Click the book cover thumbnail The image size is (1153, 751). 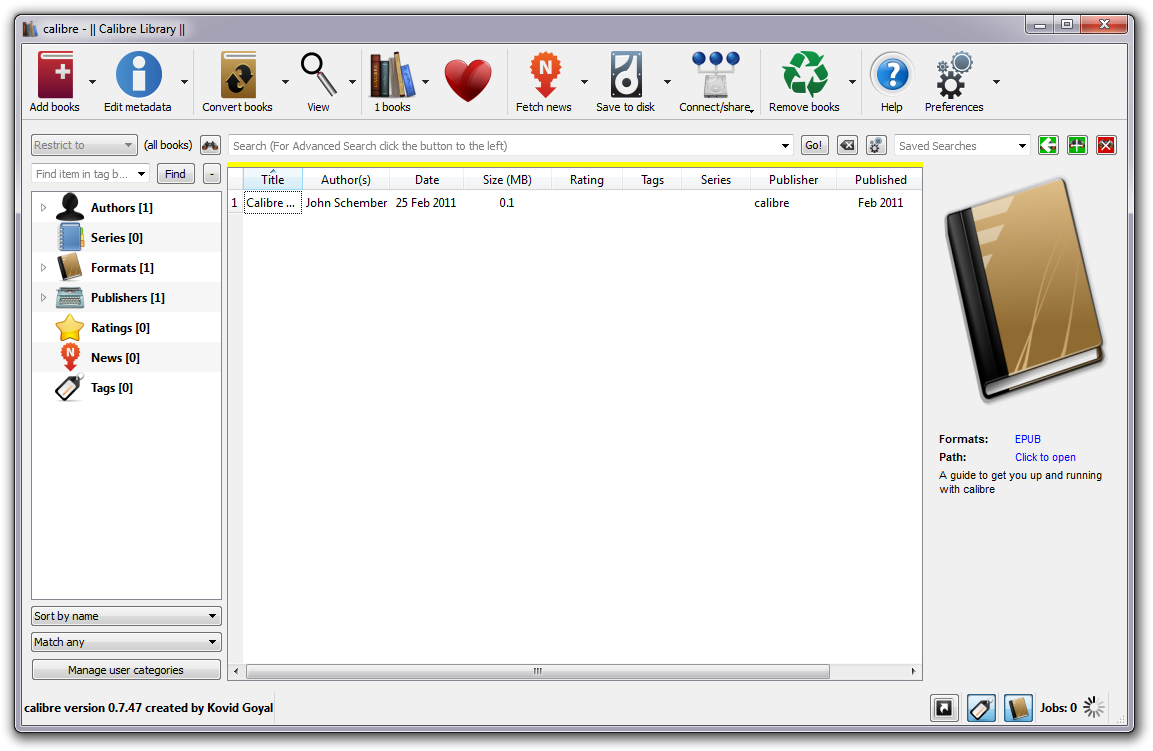coord(1026,290)
